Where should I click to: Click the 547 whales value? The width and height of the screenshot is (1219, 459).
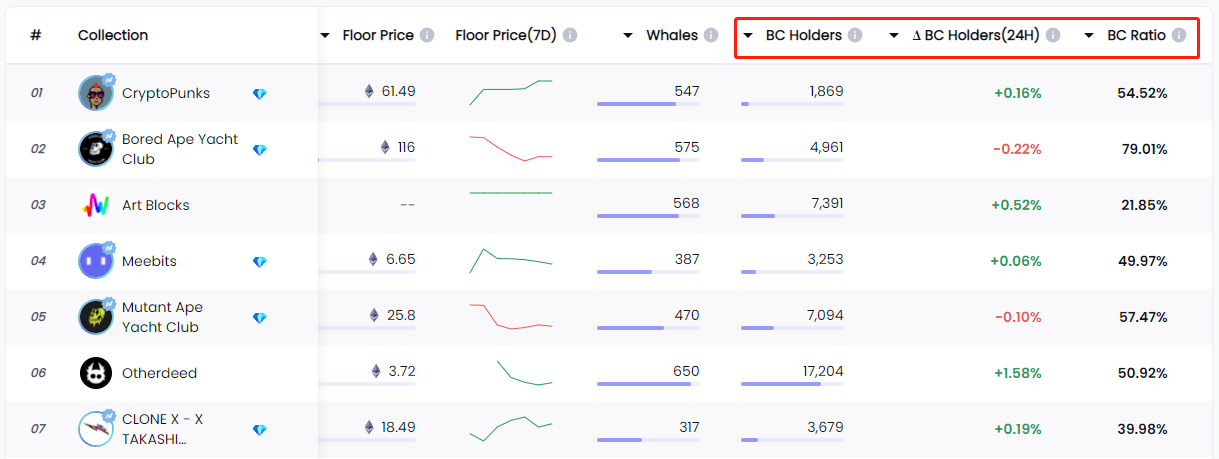[687, 91]
